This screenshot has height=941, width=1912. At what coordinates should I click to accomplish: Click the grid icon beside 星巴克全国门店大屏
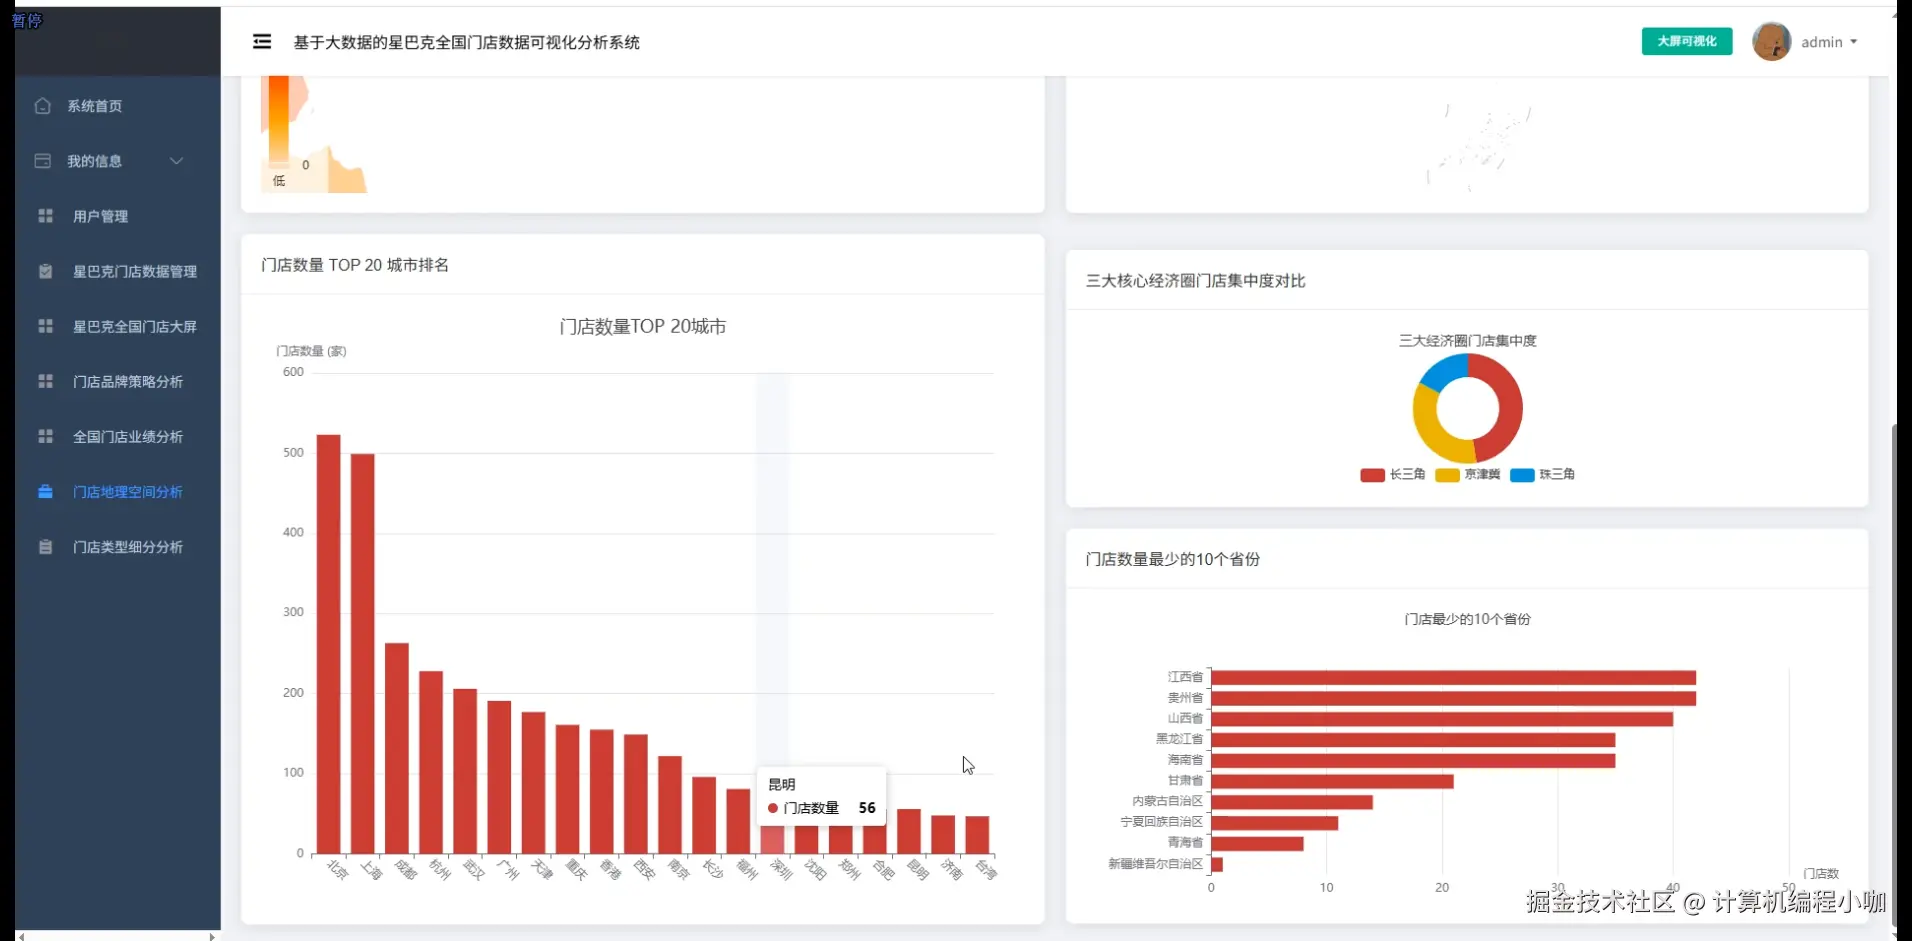point(45,326)
